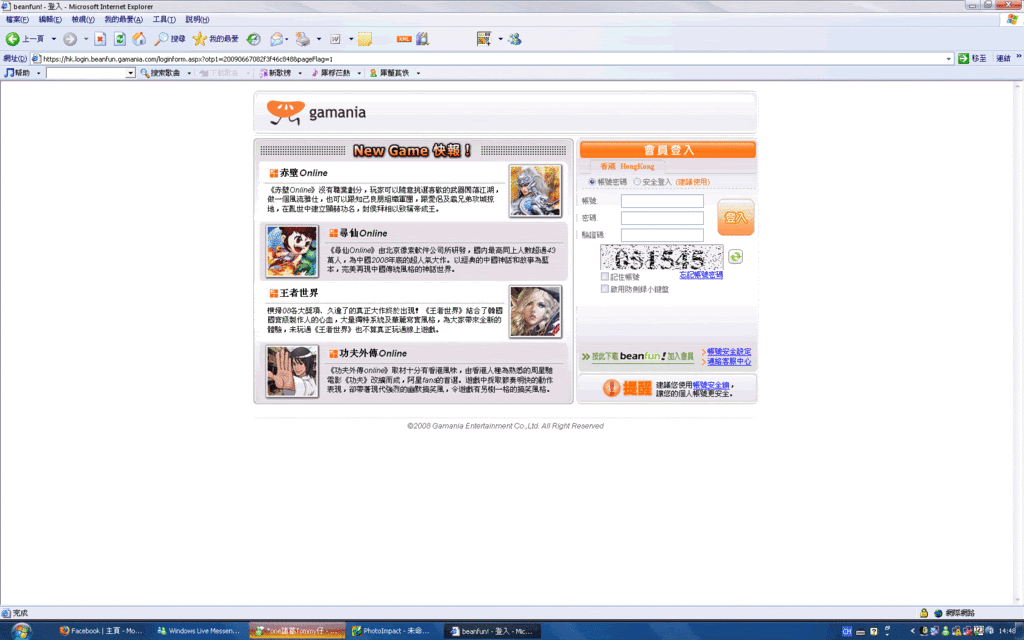Image resolution: width=1024 pixels, height=640 pixels.
Task: Click the gamania logo
Action: coord(317,112)
